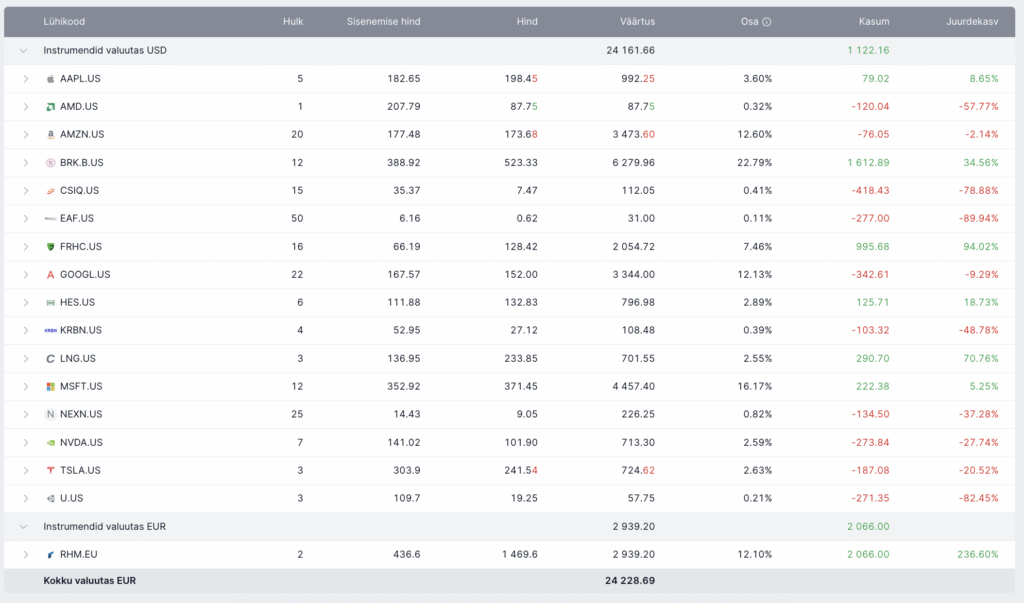Select the Kokku valuutas EUR total row

coord(509,581)
